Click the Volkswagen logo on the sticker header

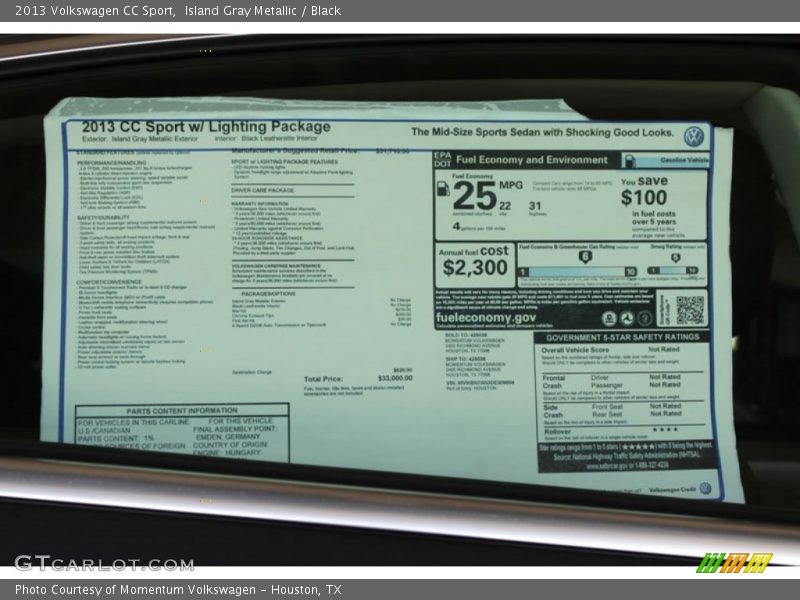694,134
